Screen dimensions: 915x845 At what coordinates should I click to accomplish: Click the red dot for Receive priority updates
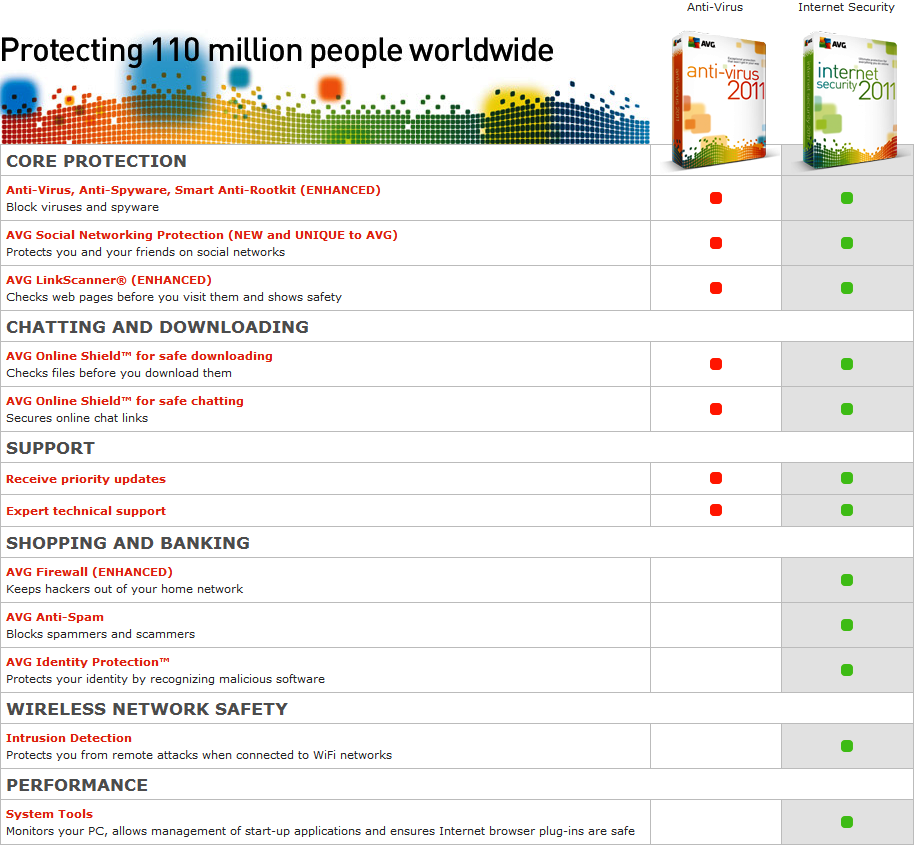tap(716, 478)
